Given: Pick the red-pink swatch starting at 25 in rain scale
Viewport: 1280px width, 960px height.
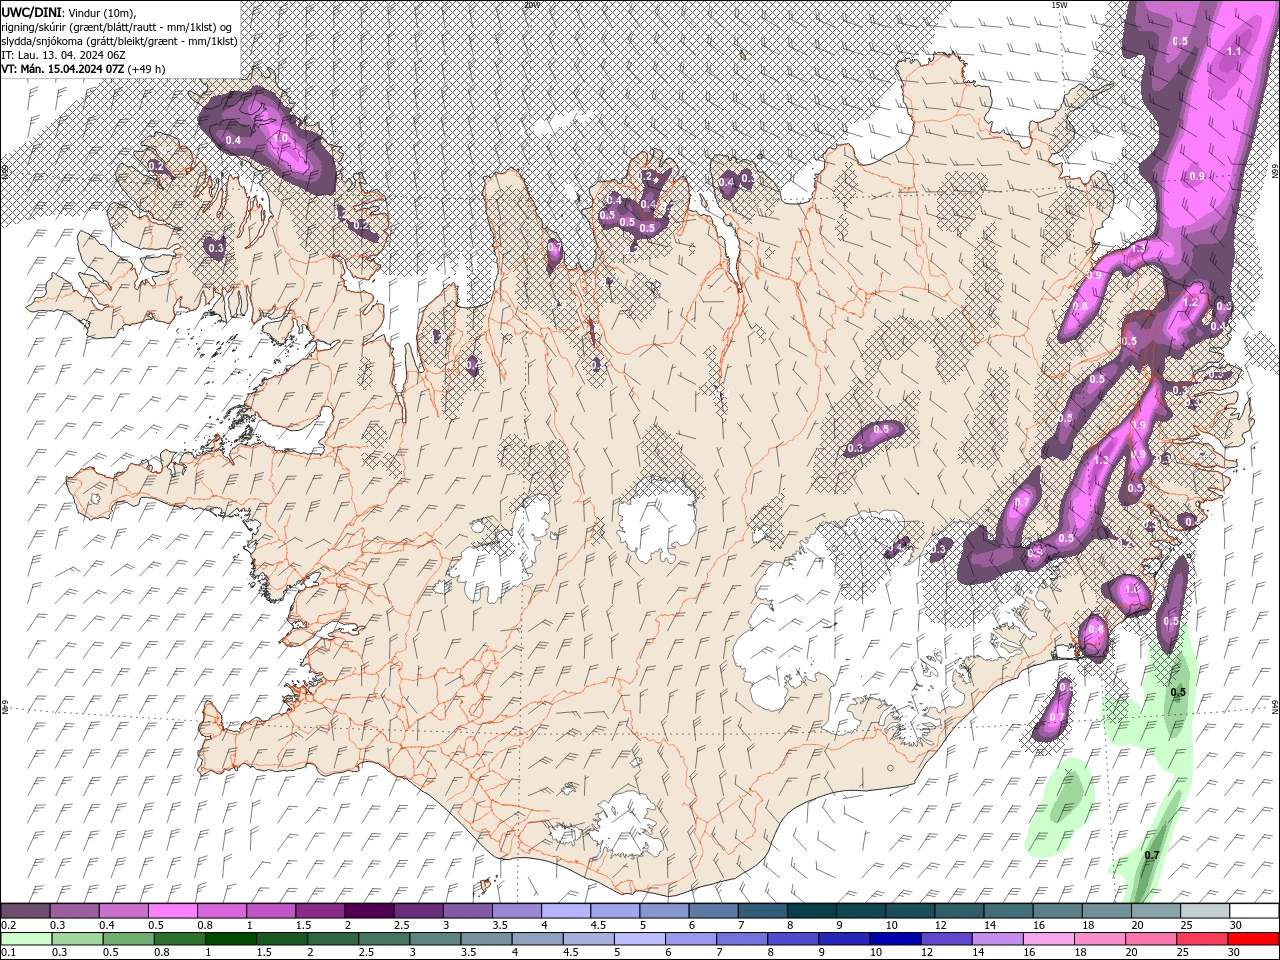Looking at the screenshot, I should (1203, 939).
